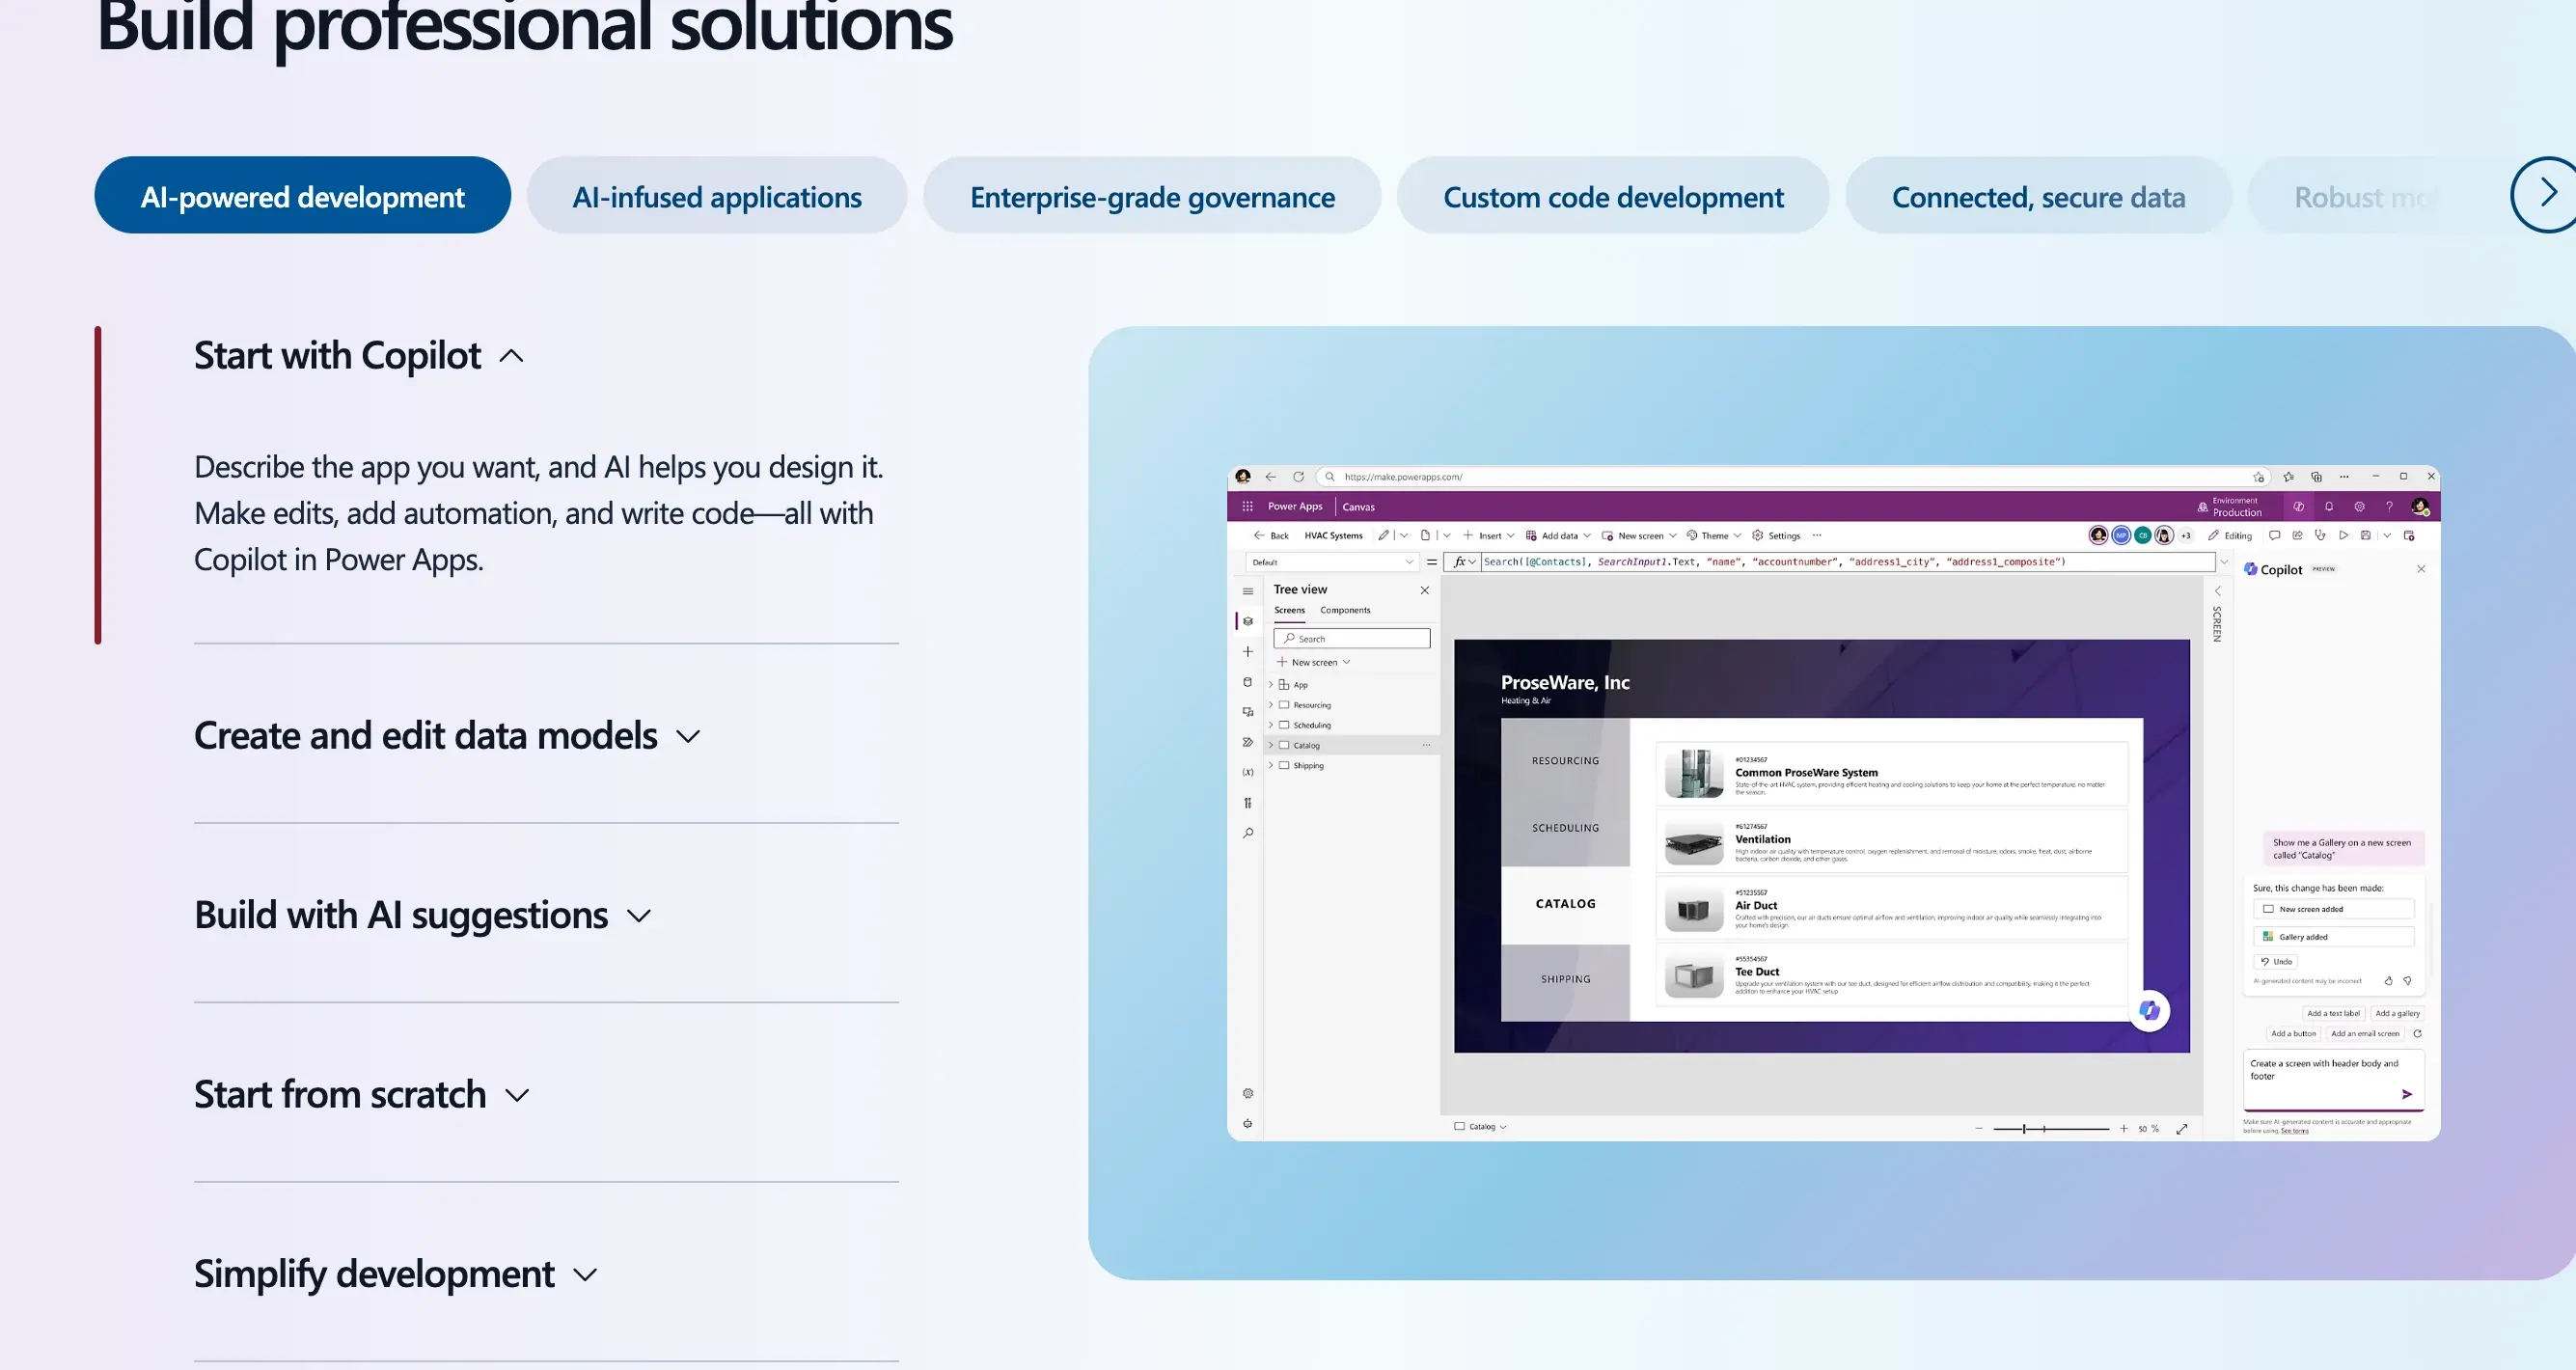Click the search magnifier icon in left rail

pyautogui.click(x=1247, y=833)
